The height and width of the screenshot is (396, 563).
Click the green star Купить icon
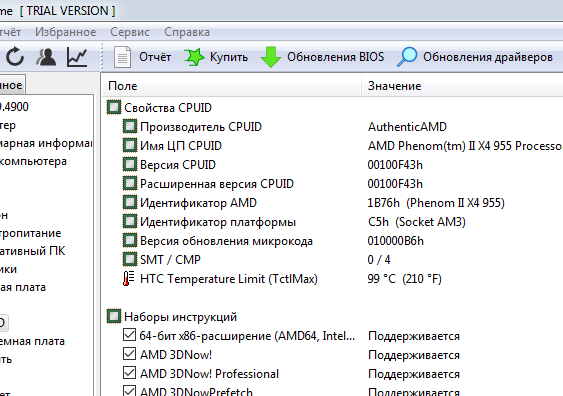pos(194,57)
